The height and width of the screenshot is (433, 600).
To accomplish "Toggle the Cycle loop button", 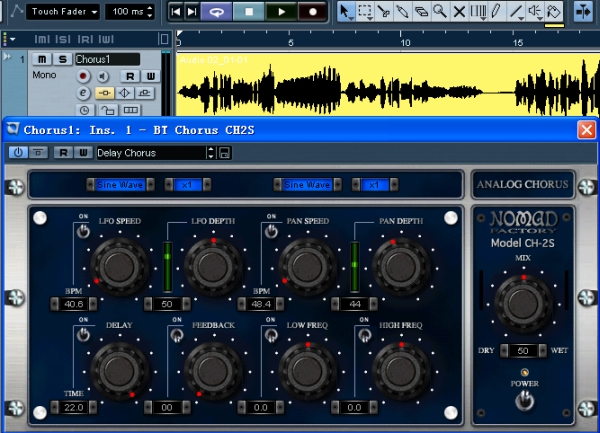I will pyautogui.click(x=216, y=12).
